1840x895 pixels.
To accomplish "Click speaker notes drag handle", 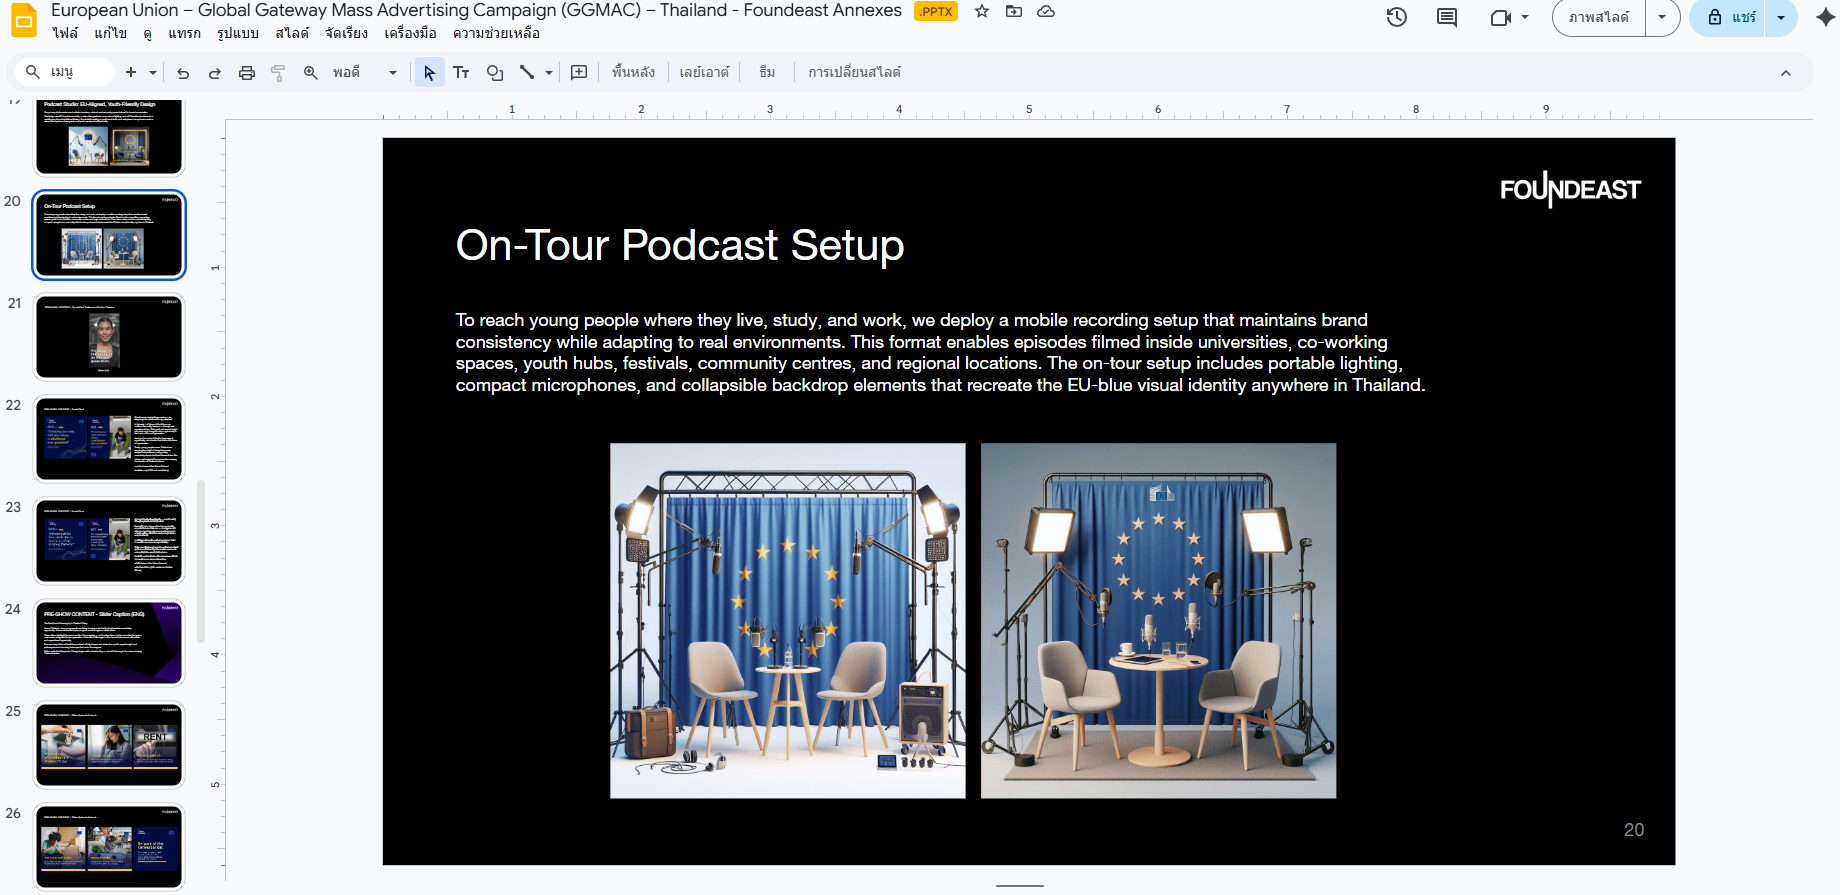I will [1020, 886].
